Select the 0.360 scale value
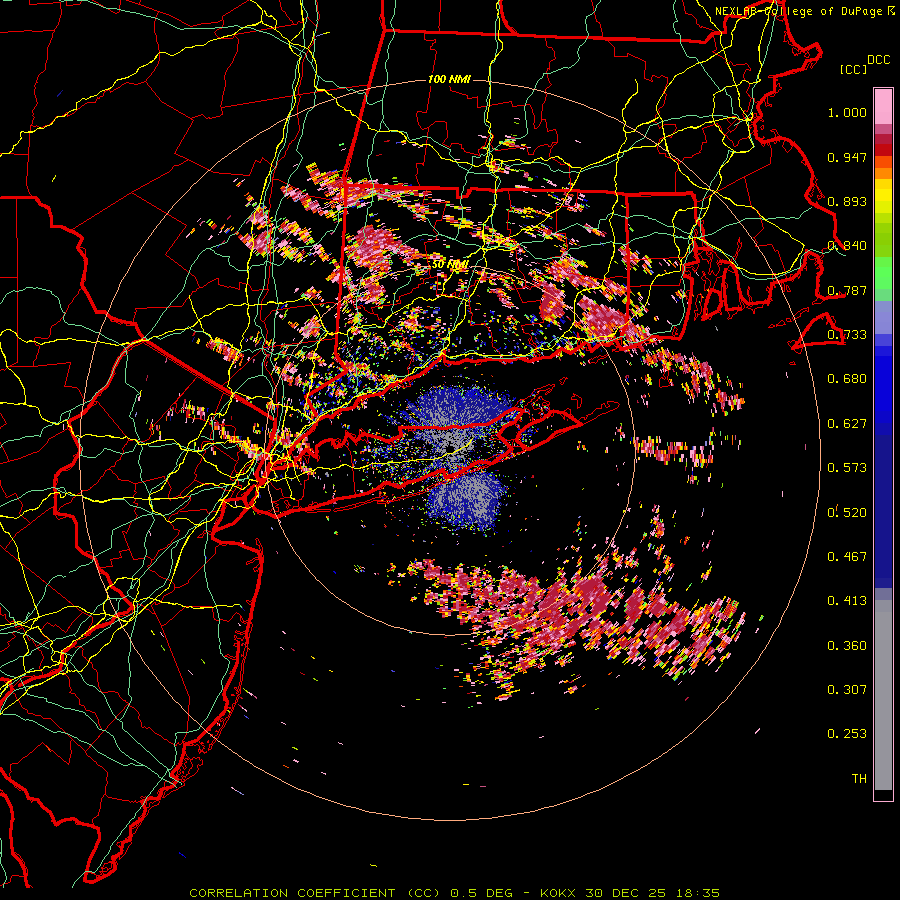Screen dimensions: 900x900 (847, 645)
